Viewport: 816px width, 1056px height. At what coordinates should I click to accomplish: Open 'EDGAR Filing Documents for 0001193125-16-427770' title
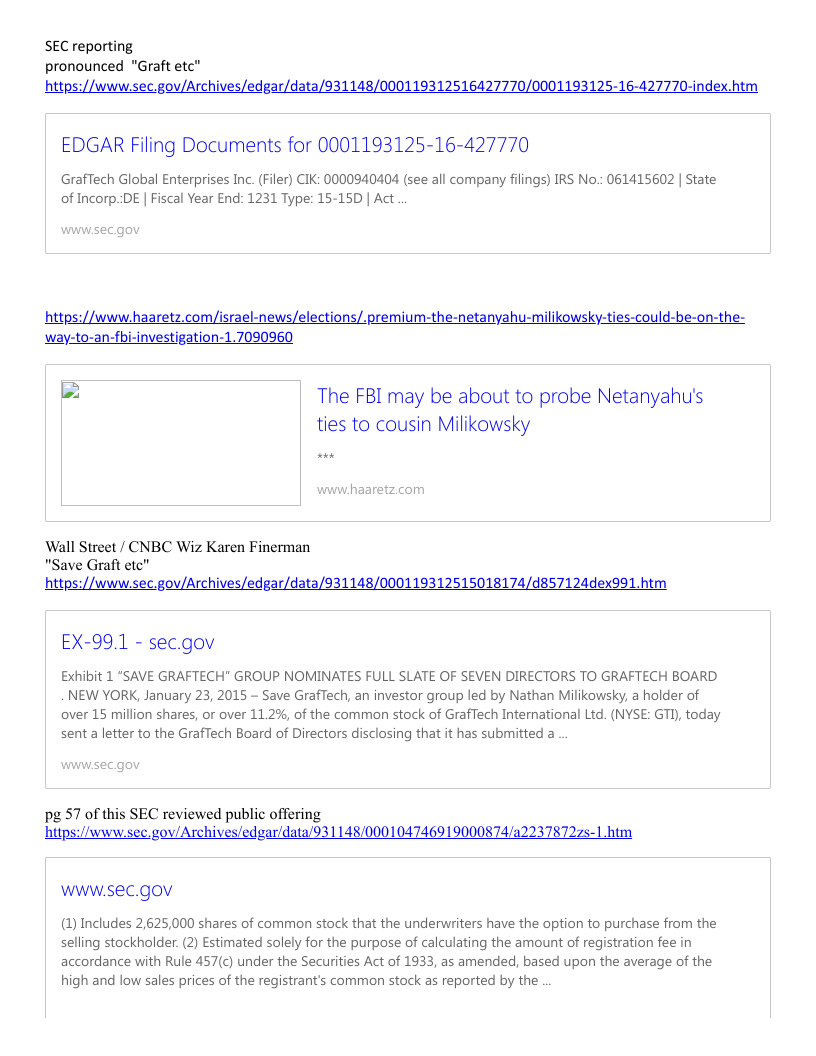click(x=295, y=145)
